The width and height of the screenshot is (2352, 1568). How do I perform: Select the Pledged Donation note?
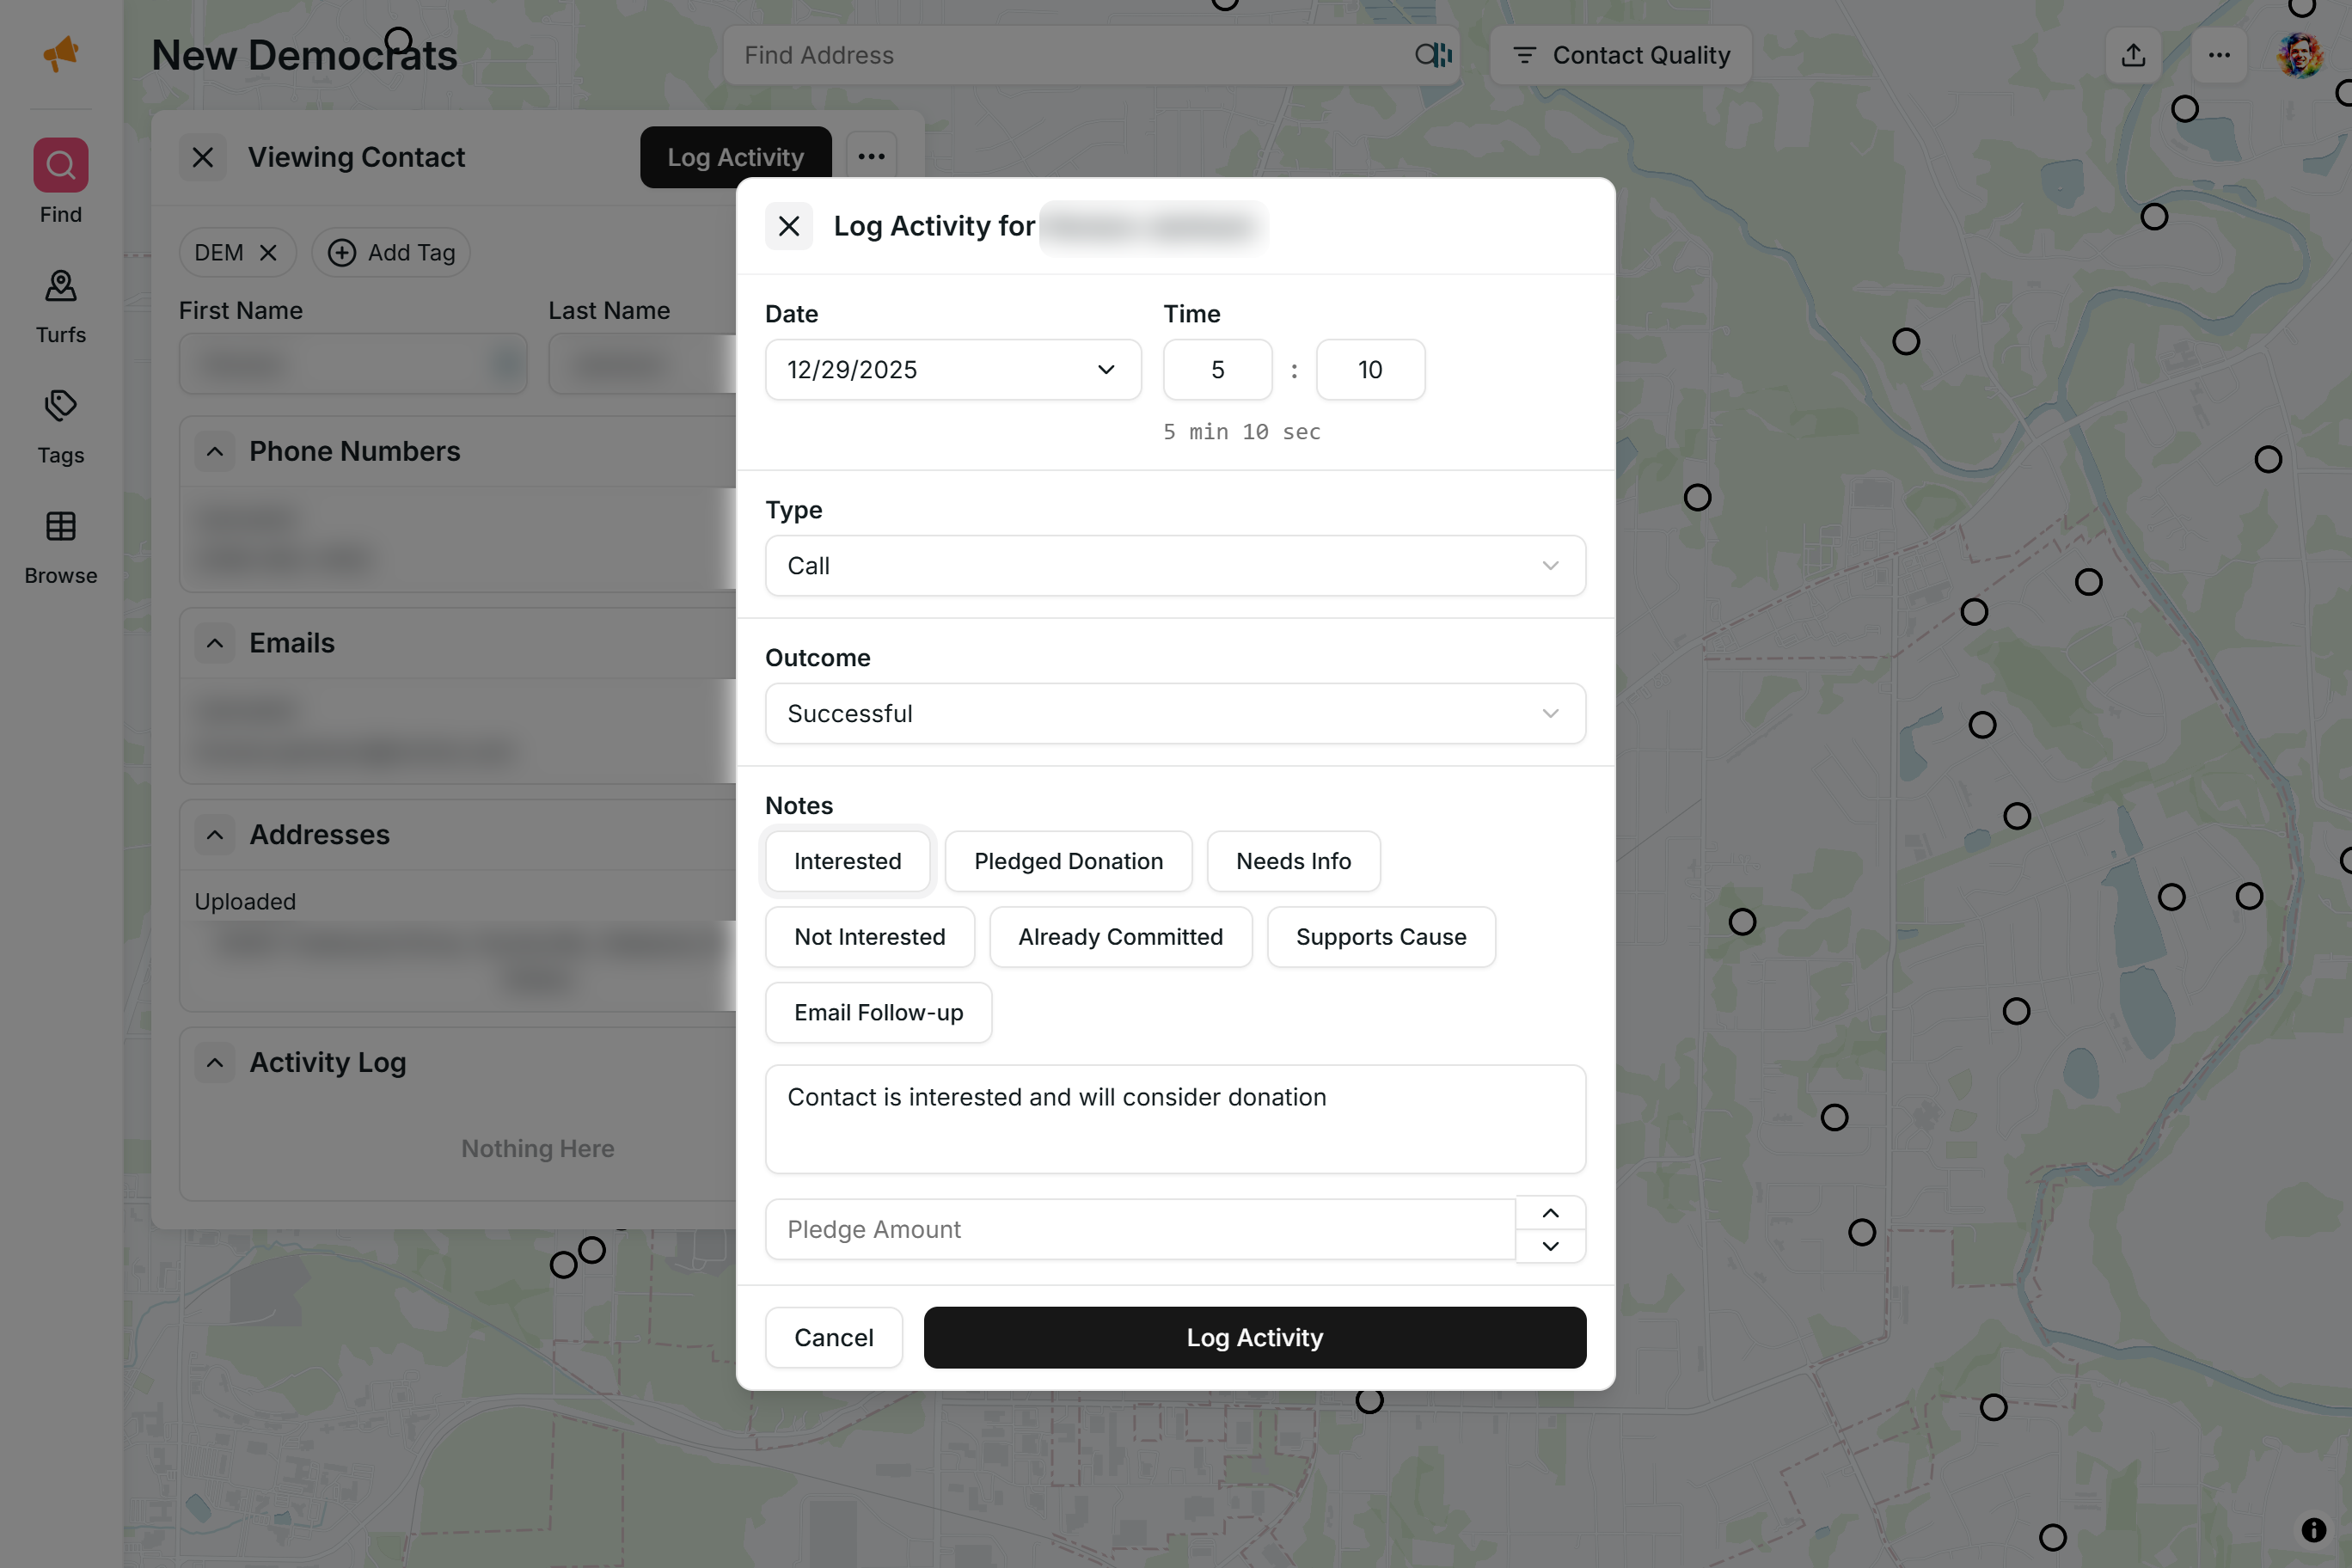point(1068,861)
